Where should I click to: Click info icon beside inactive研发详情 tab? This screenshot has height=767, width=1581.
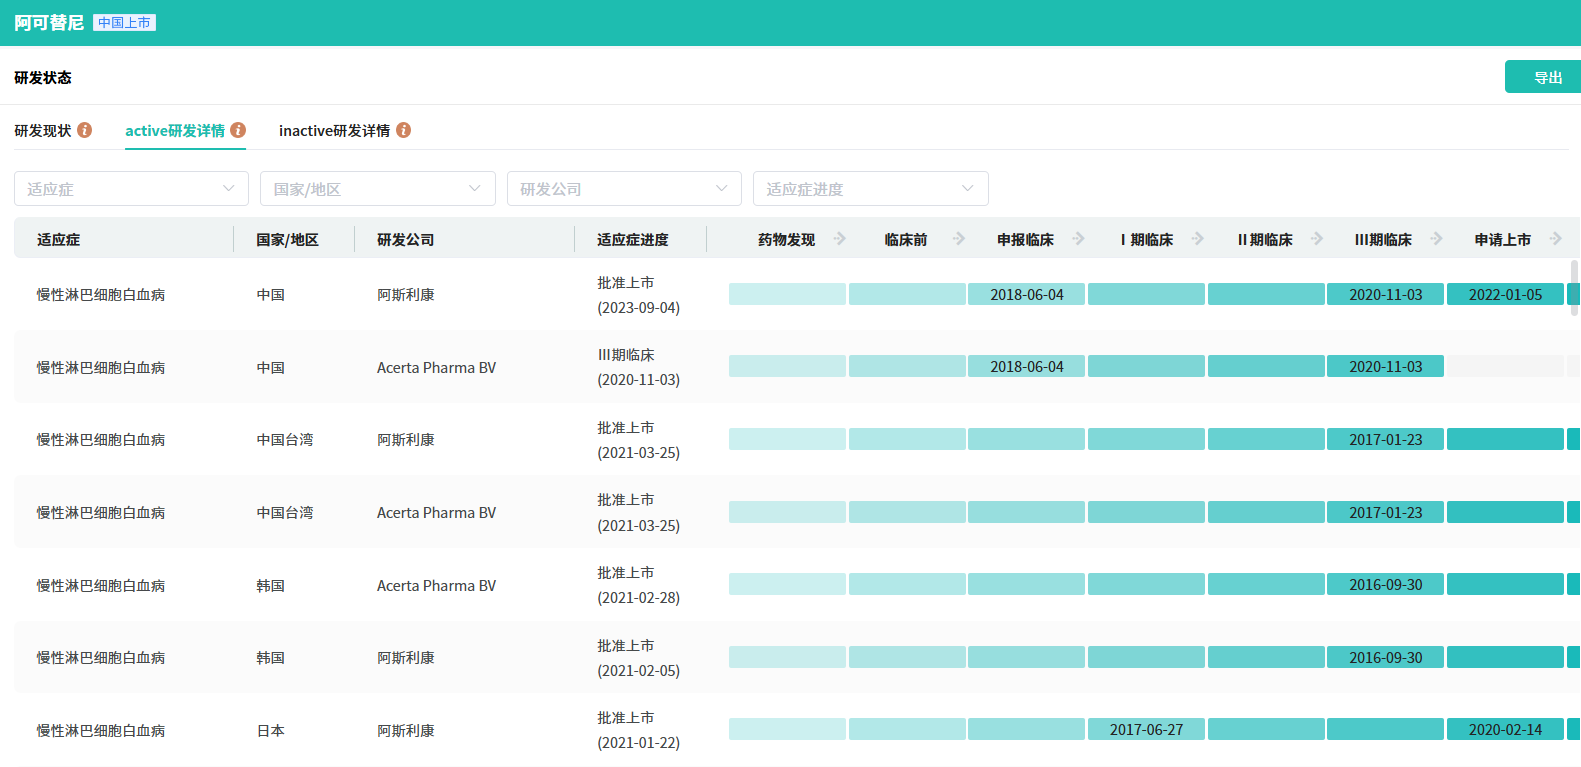pos(404,130)
